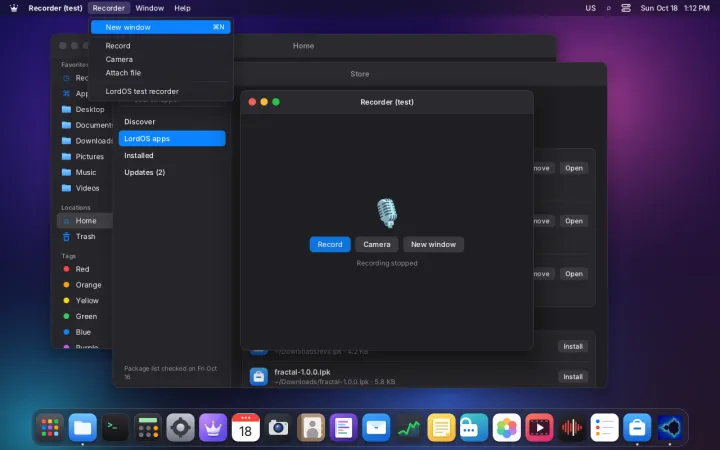Open the Window menu in the menu bar
This screenshot has width=720, height=450.
(x=150, y=8)
